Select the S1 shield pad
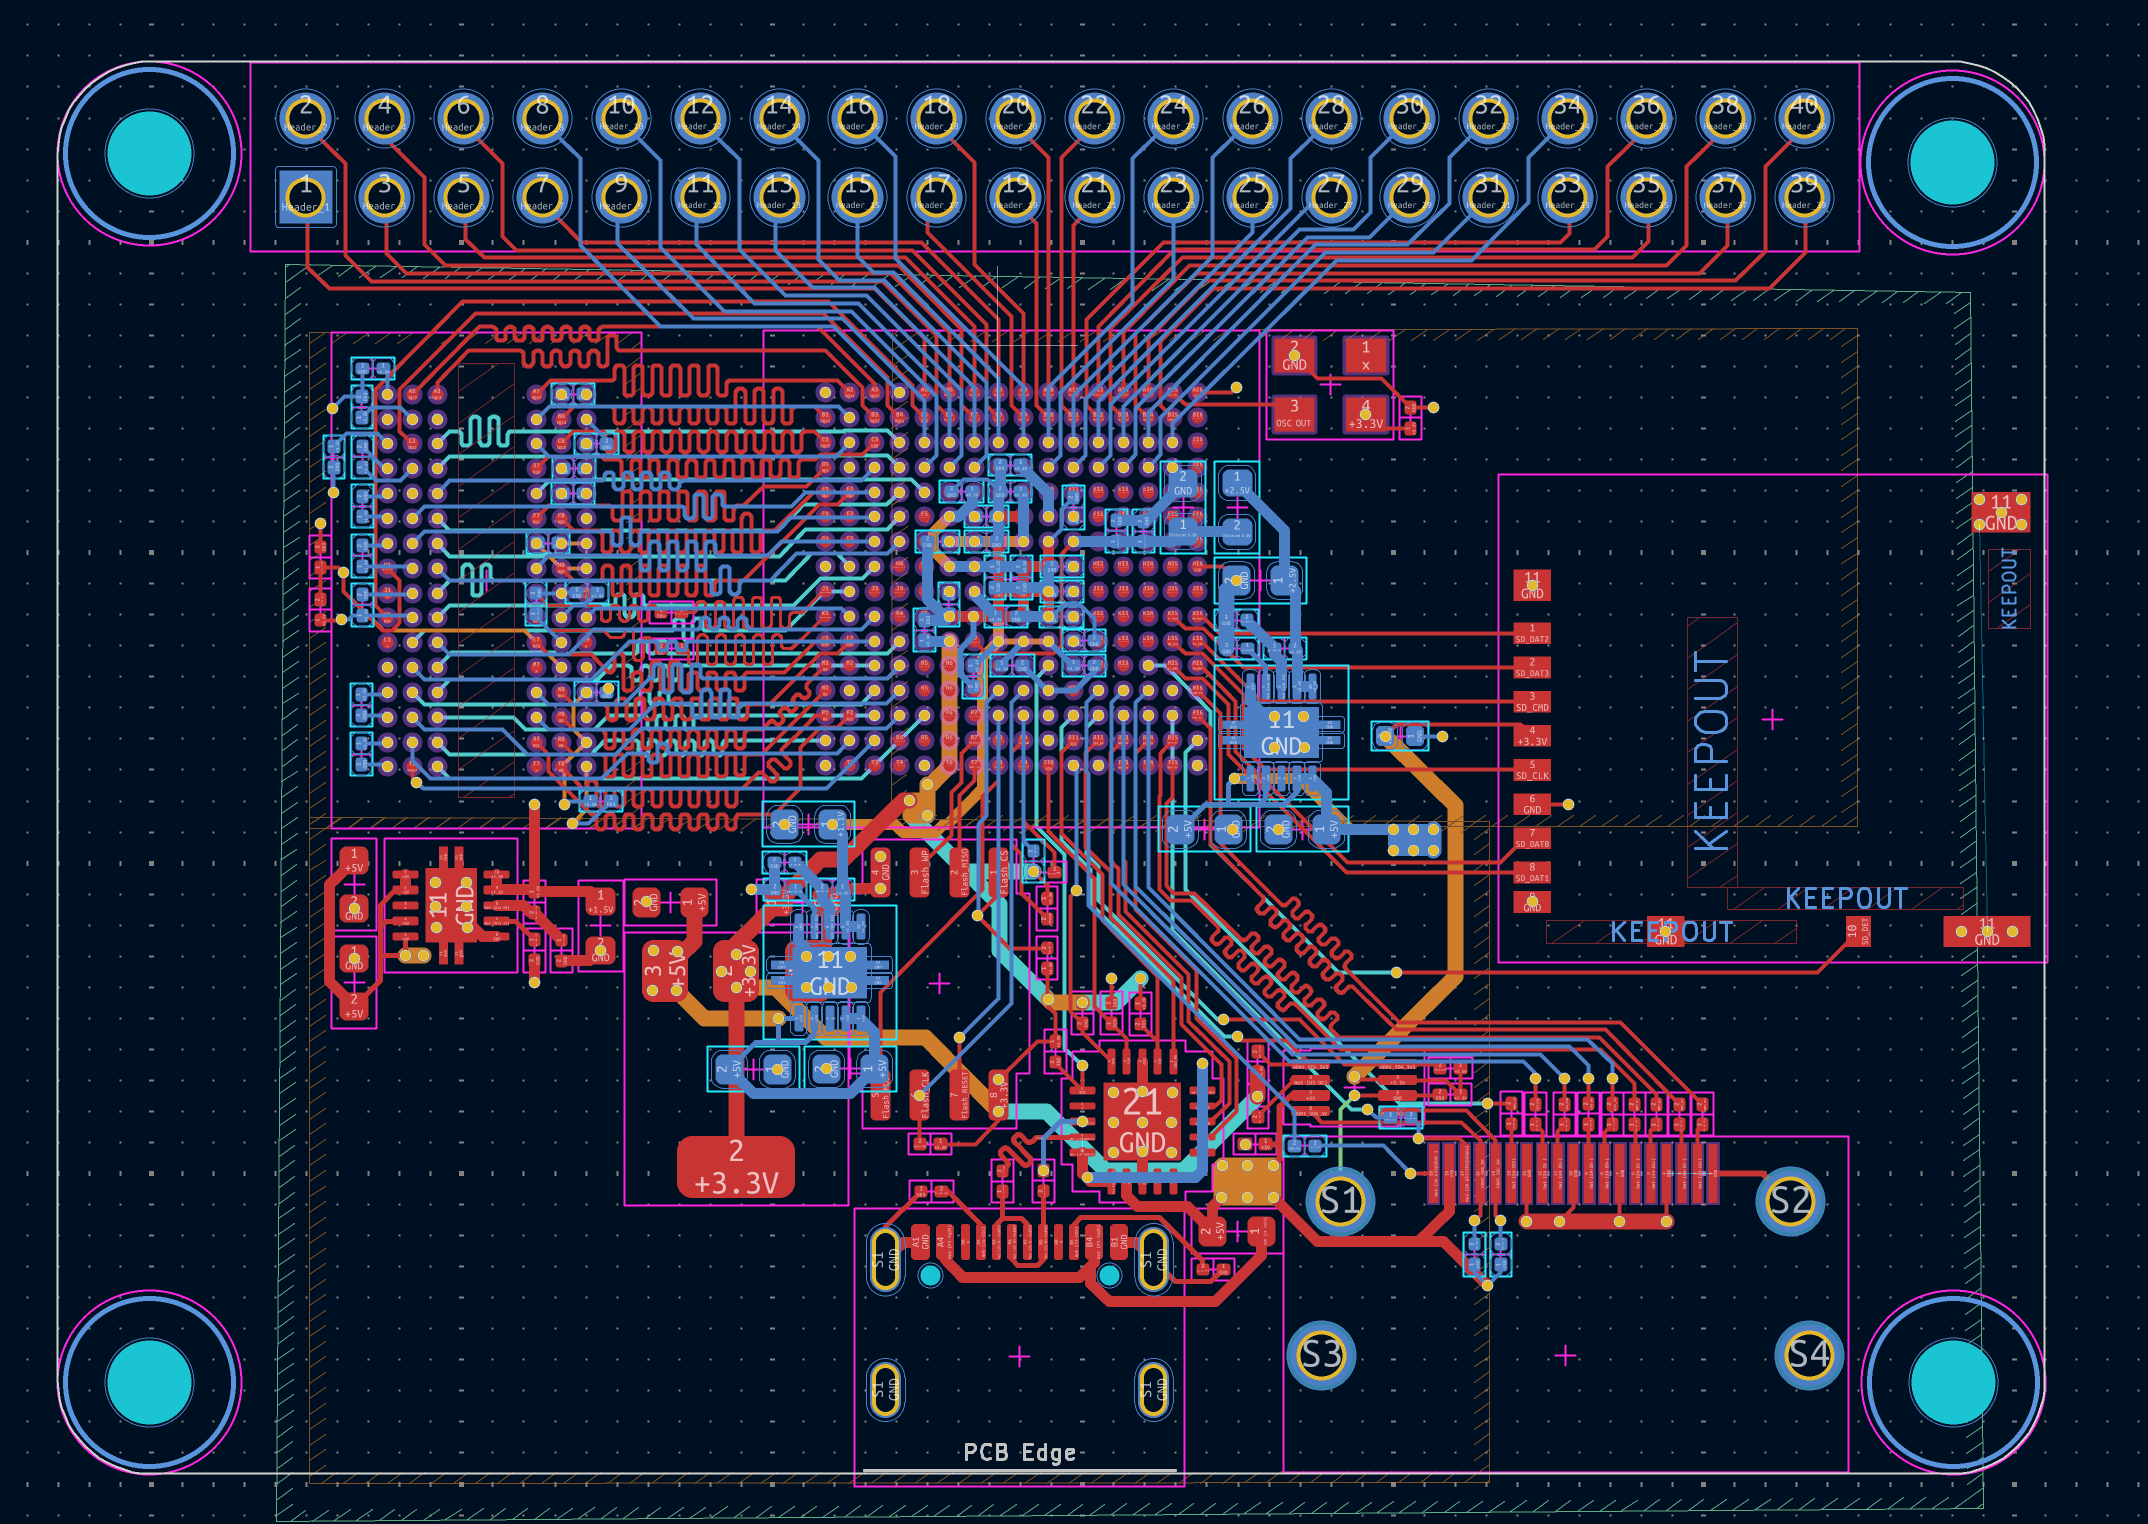Viewport: 2148px width, 1524px height. pos(1340,1200)
